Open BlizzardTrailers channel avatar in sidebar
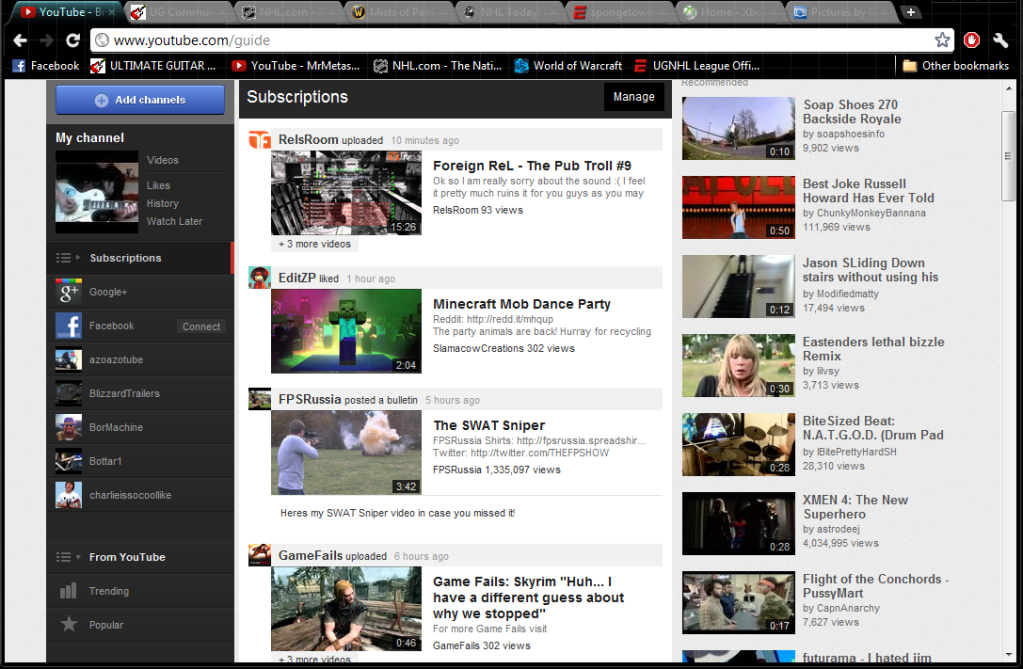The height and width of the screenshot is (669, 1023). click(x=68, y=394)
